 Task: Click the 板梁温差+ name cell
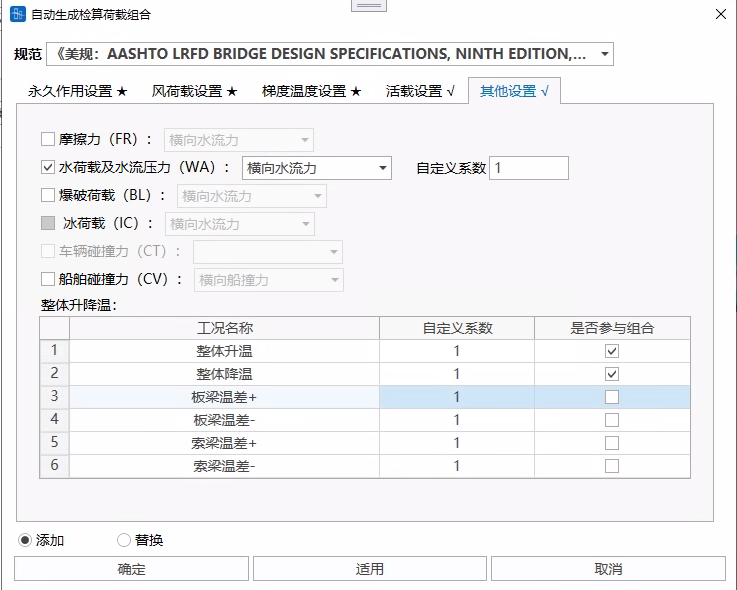pyautogui.click(x=224, y=397)
